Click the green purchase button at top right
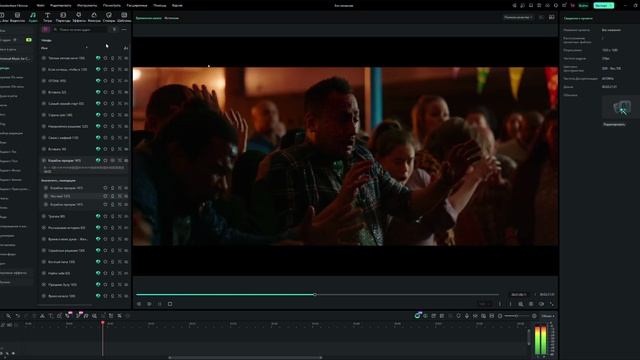640x360 pixels. [604, 5]
